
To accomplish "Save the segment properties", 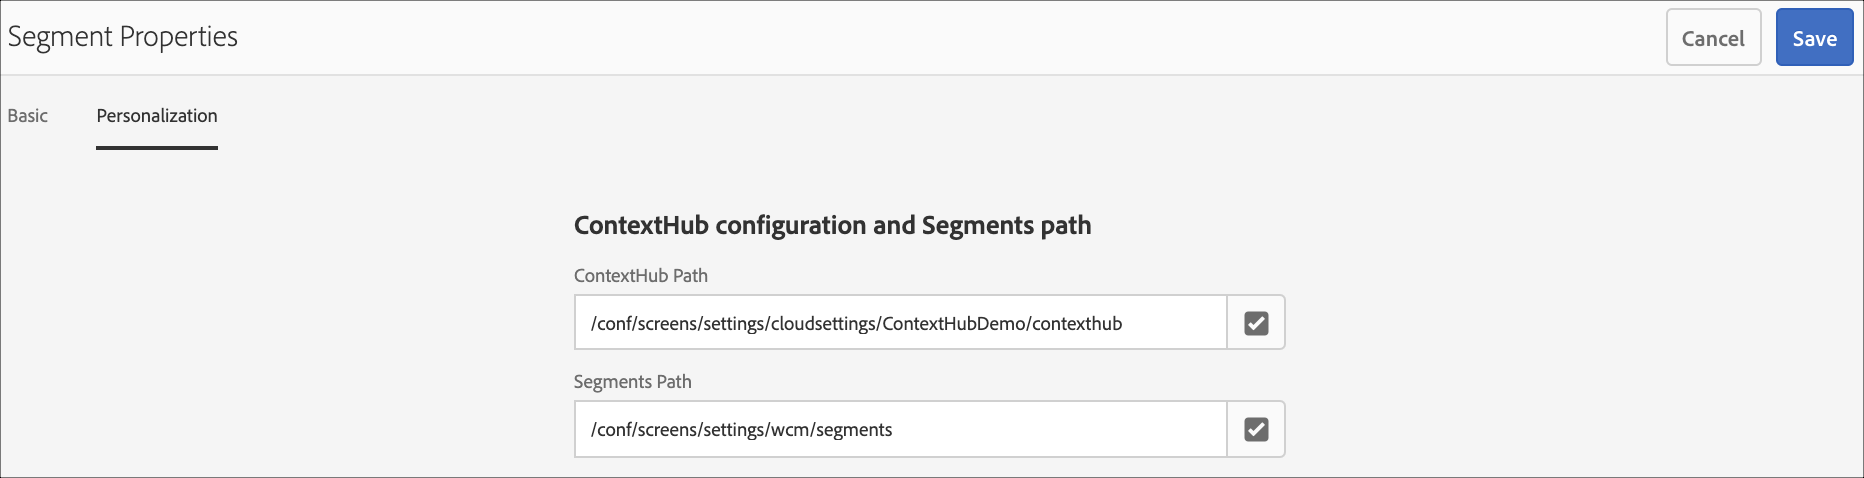I will pos(1814,38).
